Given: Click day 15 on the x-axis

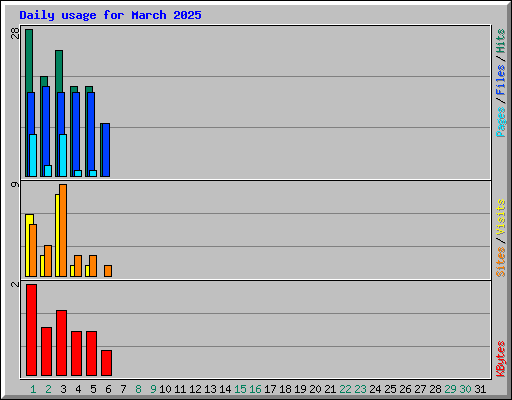Looking at the screenshot, I should point(240,389).
